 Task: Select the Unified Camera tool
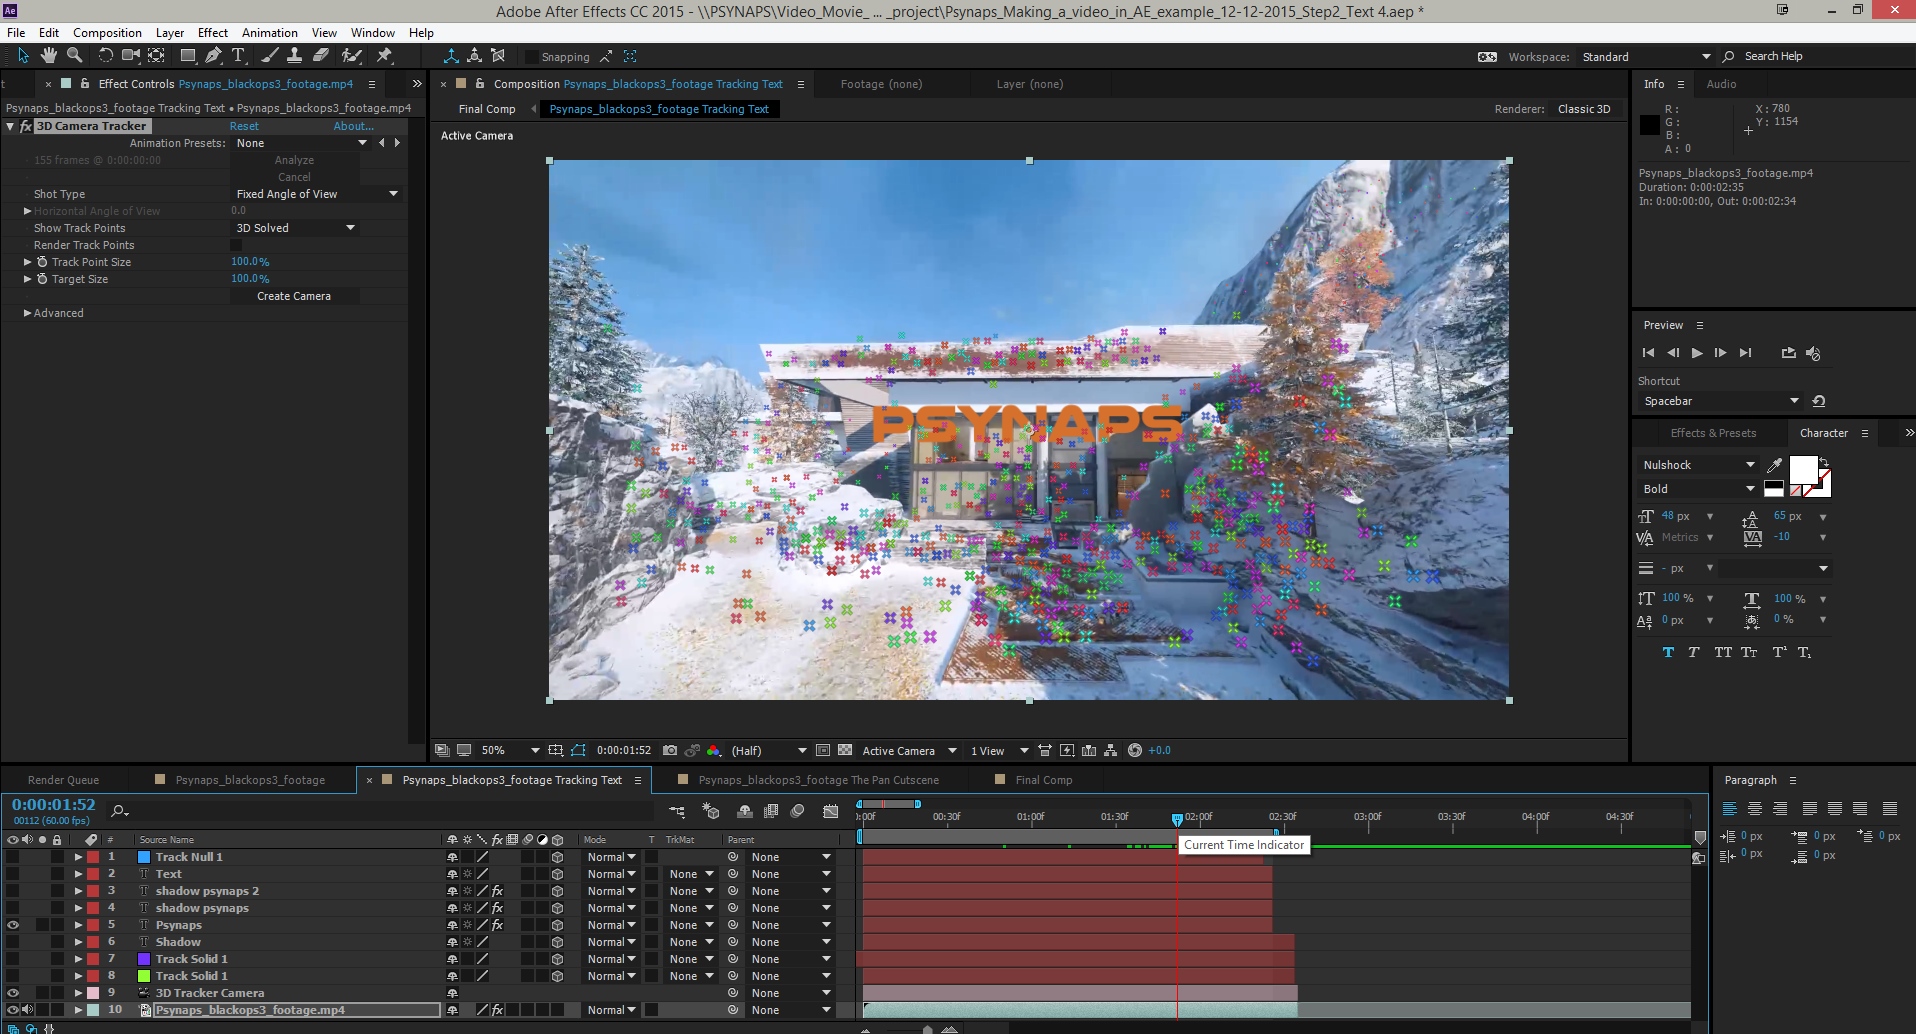[x=130, y=56]
